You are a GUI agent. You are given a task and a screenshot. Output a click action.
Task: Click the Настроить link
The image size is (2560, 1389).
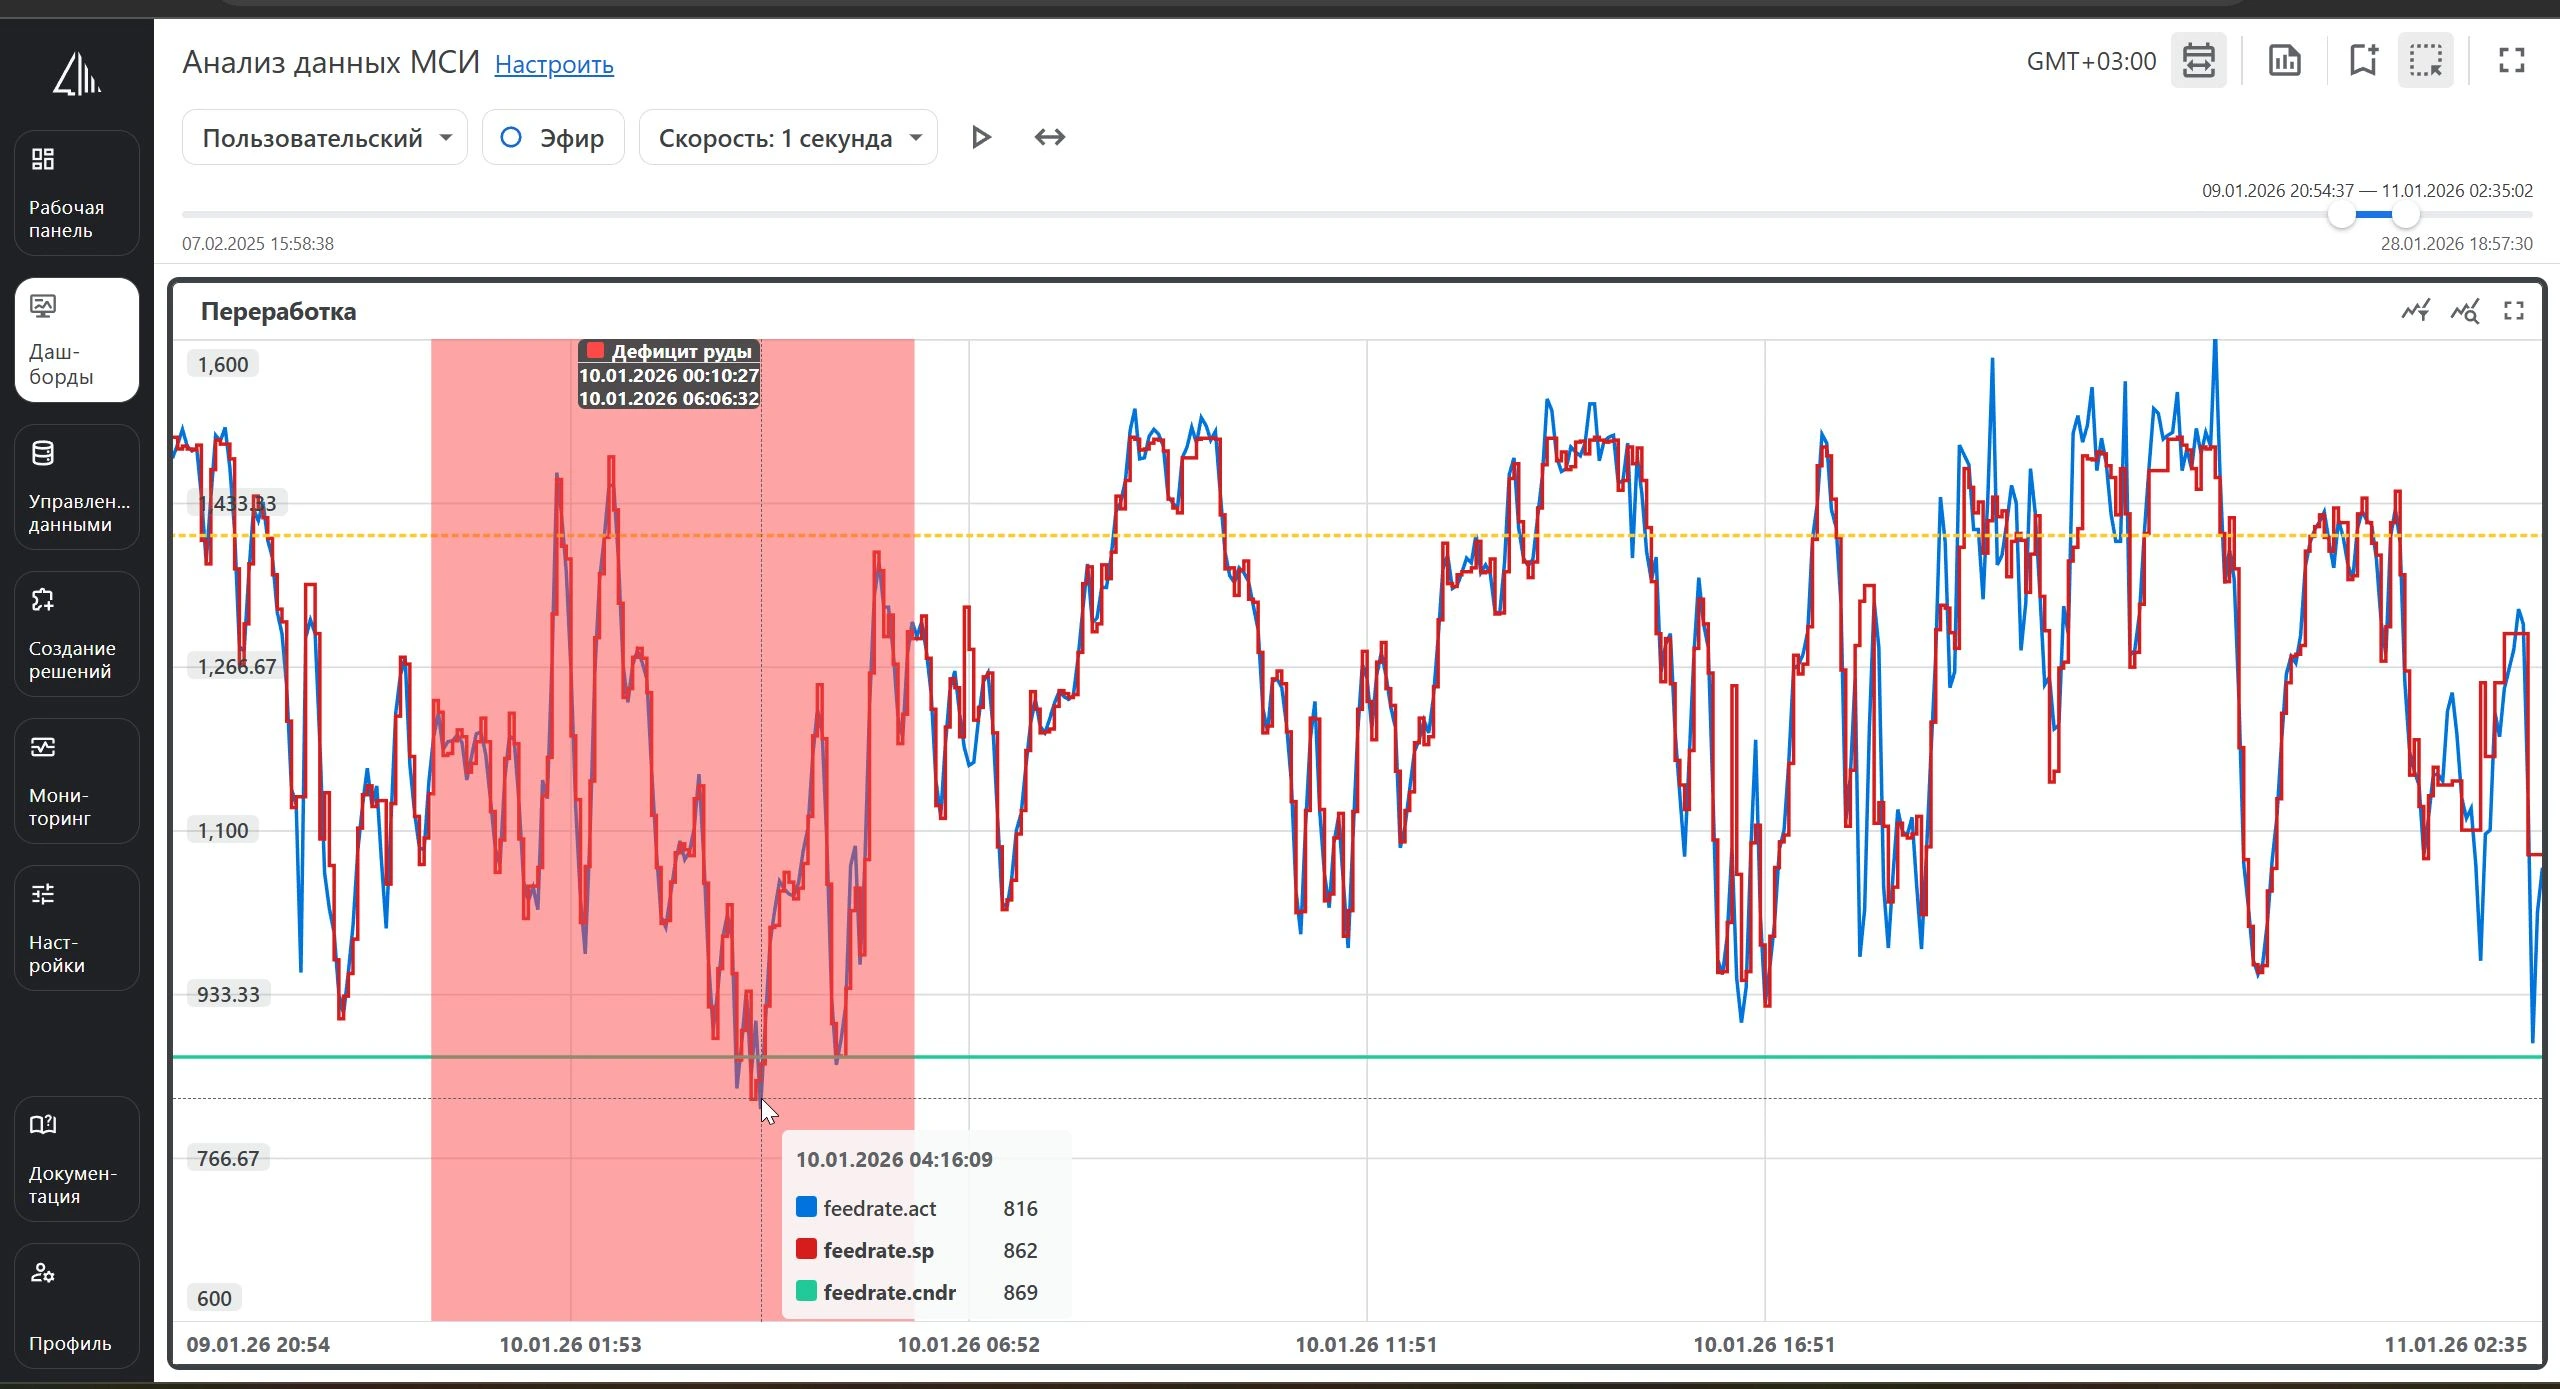(x=554, y=65)
